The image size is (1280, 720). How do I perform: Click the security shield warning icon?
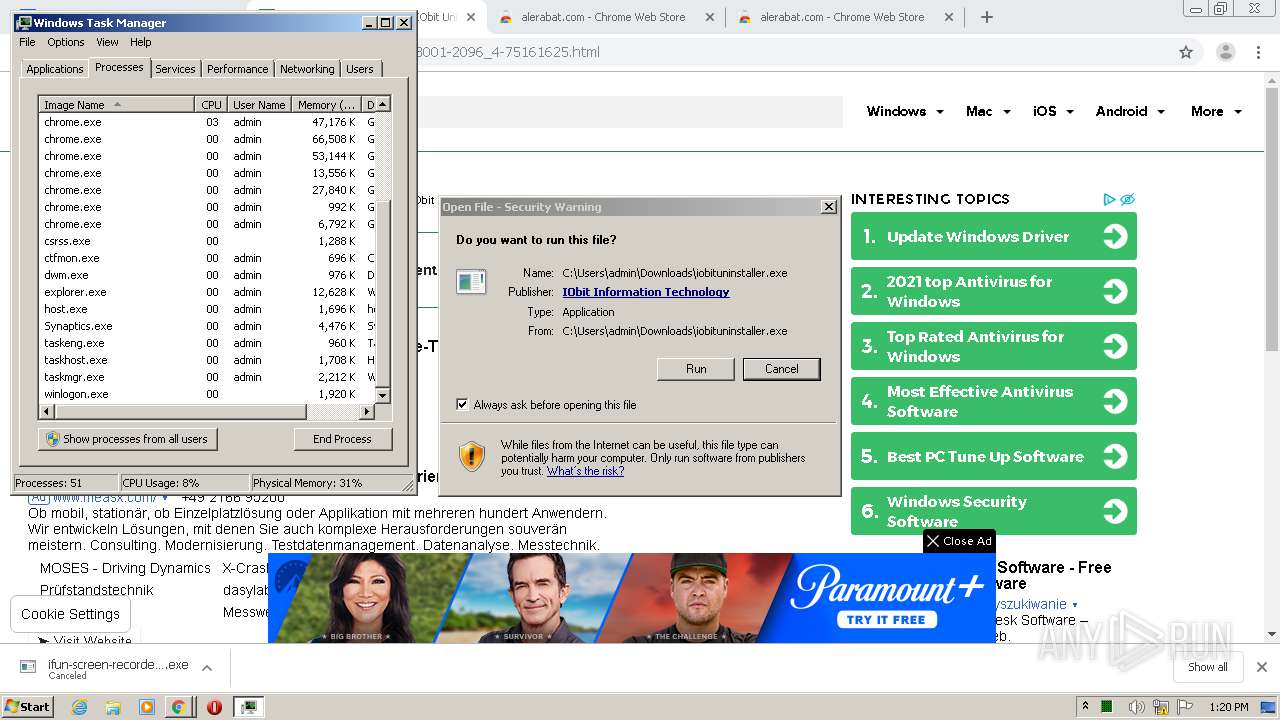472,457
